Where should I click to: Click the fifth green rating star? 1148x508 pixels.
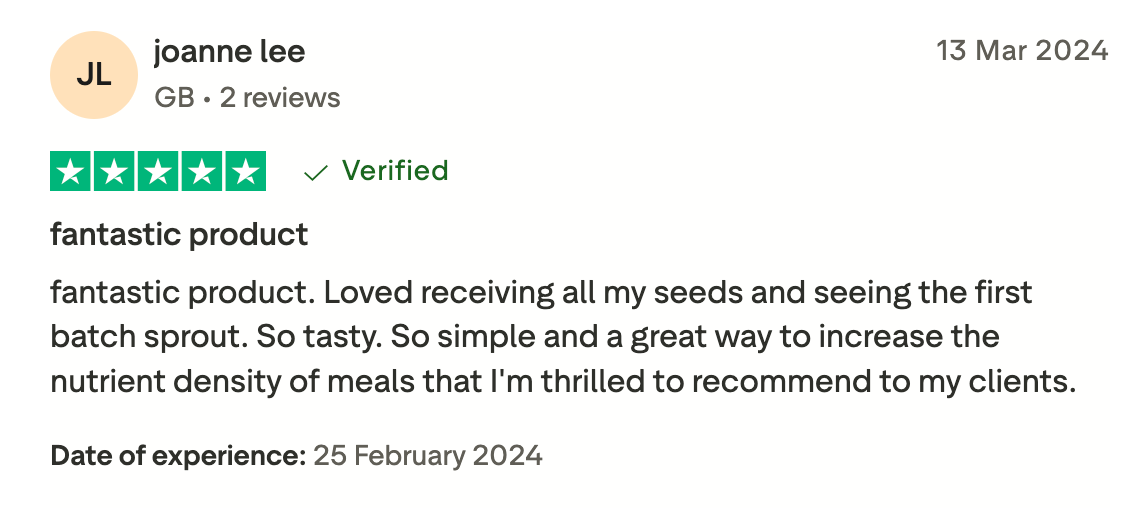pos(245,172)
